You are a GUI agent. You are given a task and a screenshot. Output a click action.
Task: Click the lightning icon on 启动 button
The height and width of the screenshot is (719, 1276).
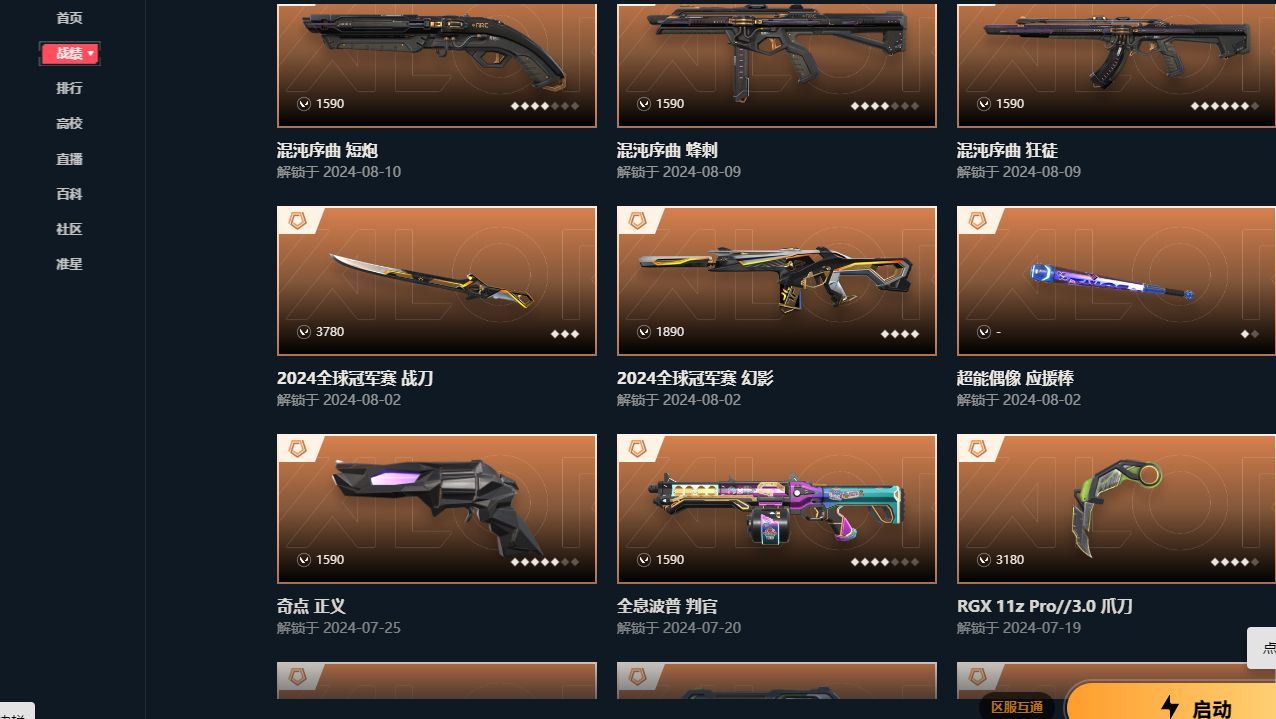[1170, 707]
